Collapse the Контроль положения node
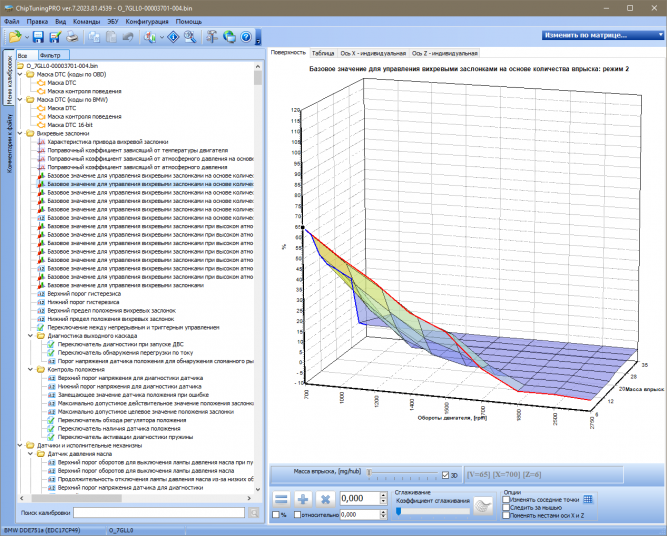 (x=31, y=369)
